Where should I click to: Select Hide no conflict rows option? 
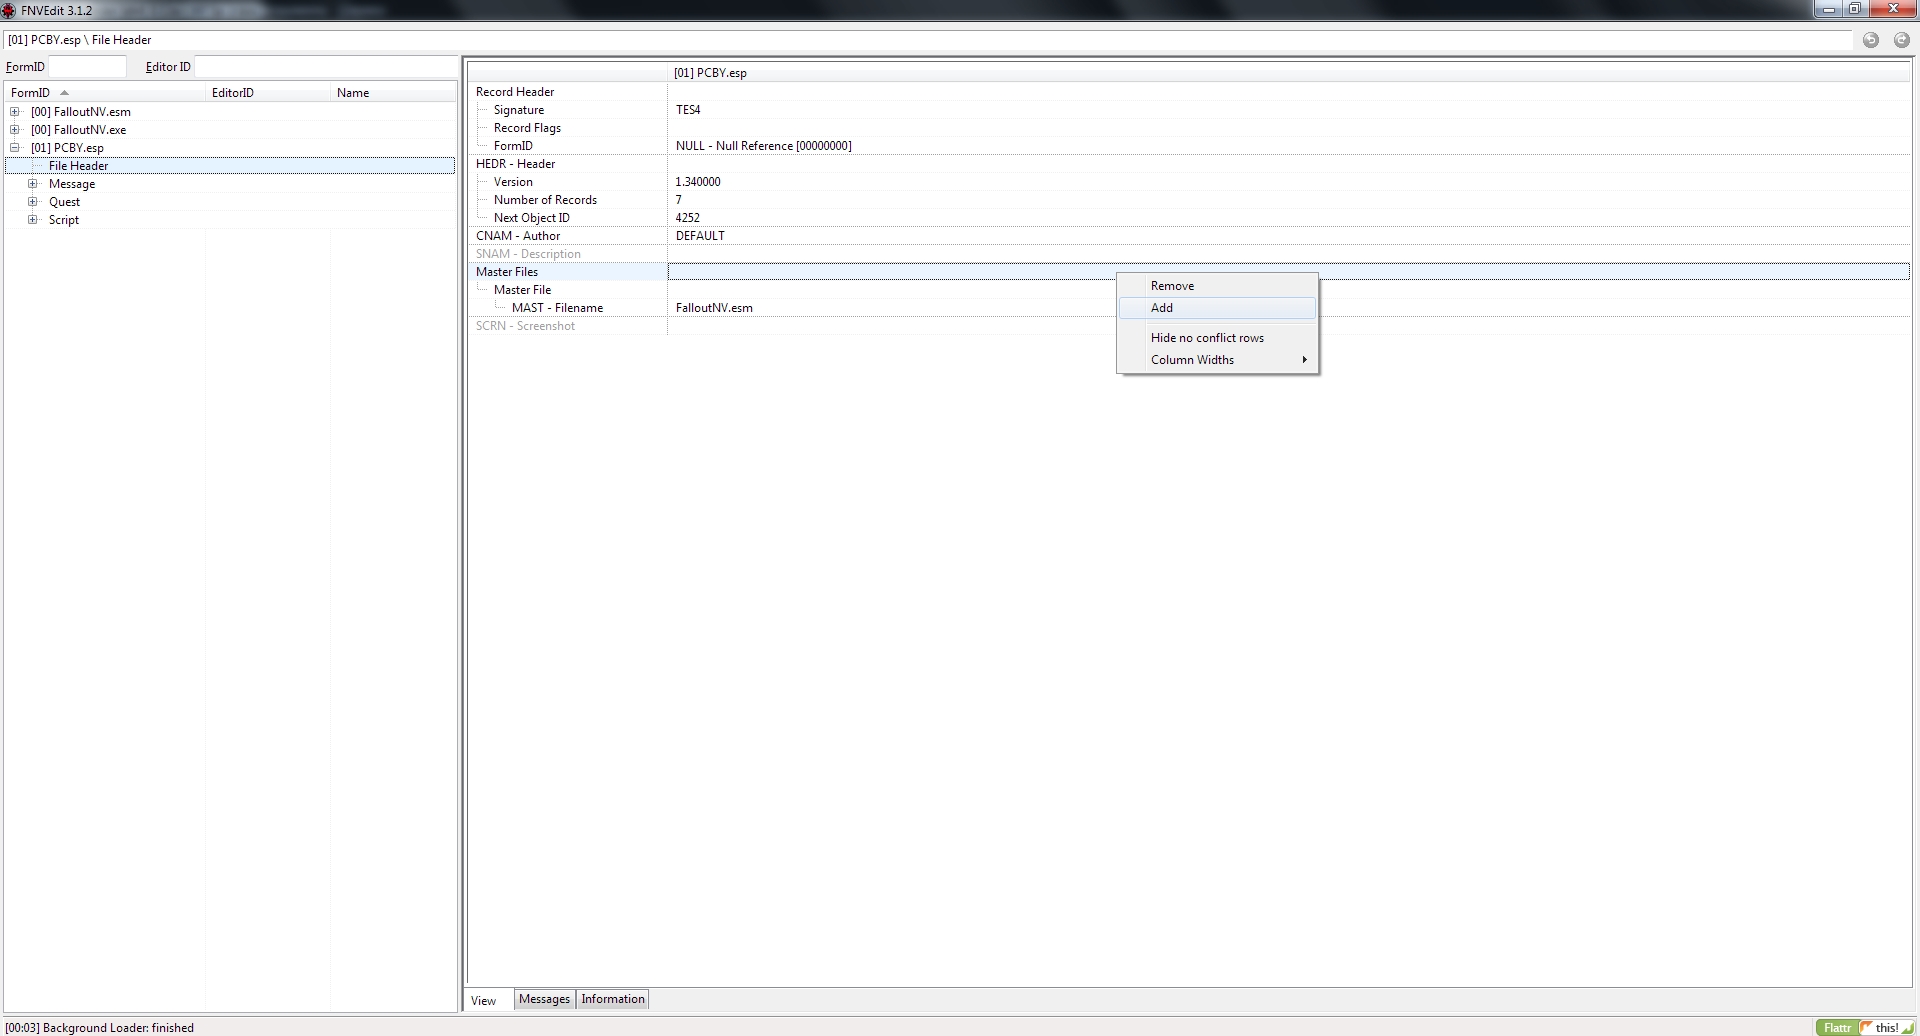pyautogui.click(x=1217, y=338)
